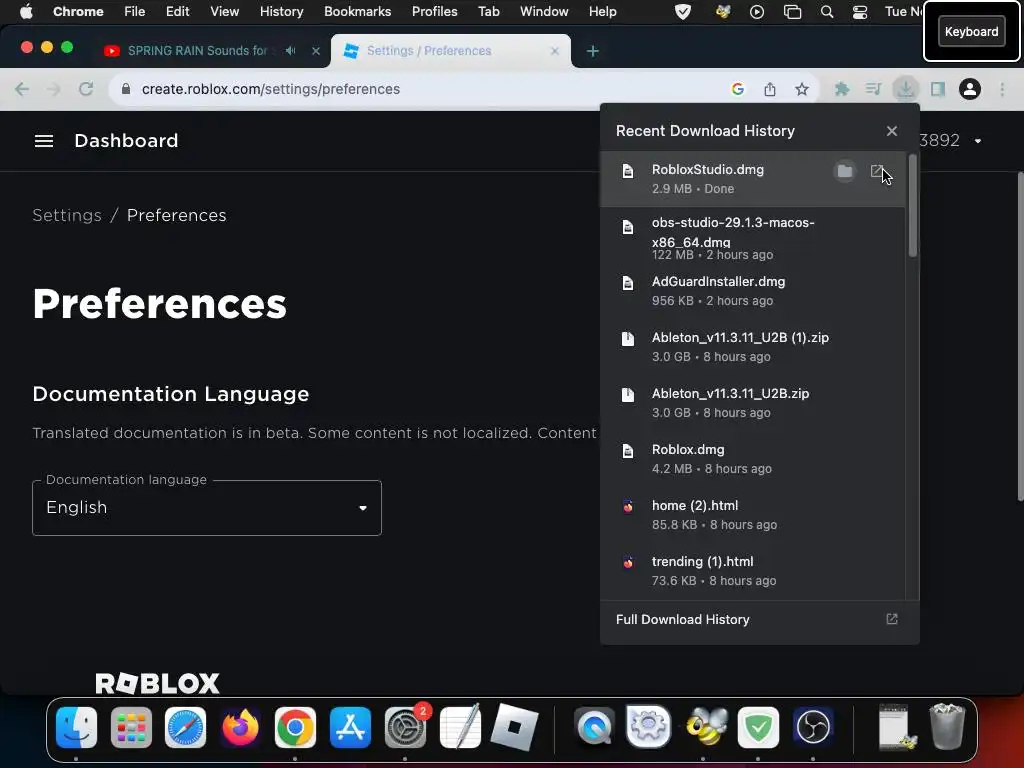The width and height of the screenshot is (1024, 768).
Task: Open Finder from the Dock
Action: click(76, 726)
